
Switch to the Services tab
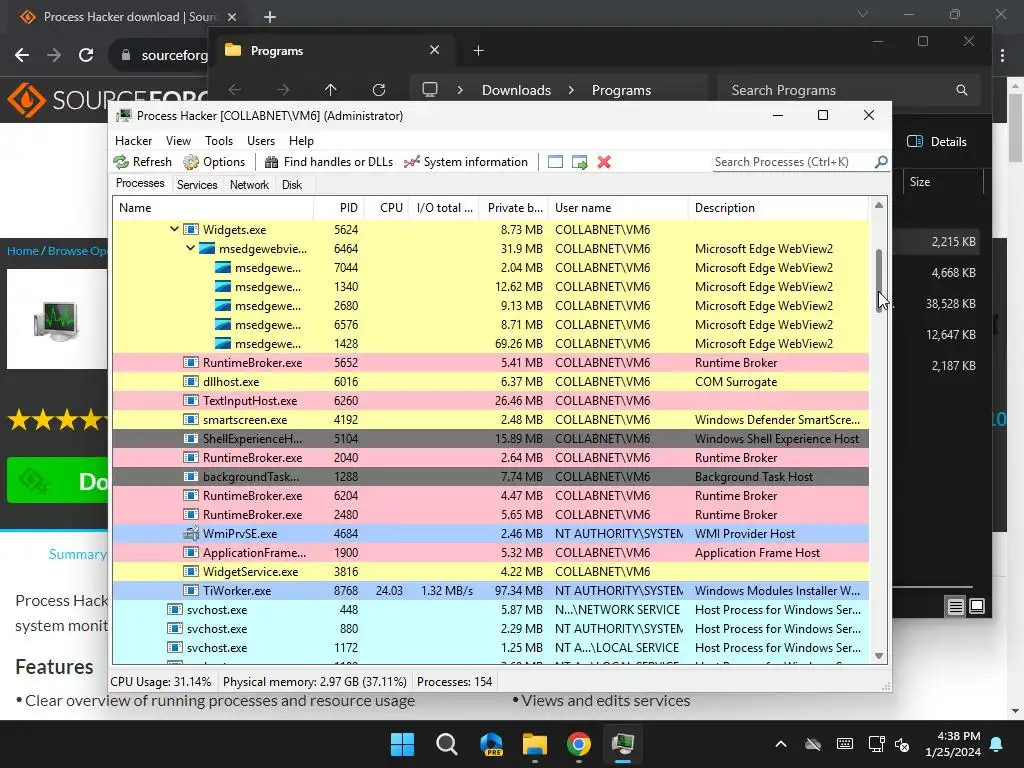tap(197, 185)
